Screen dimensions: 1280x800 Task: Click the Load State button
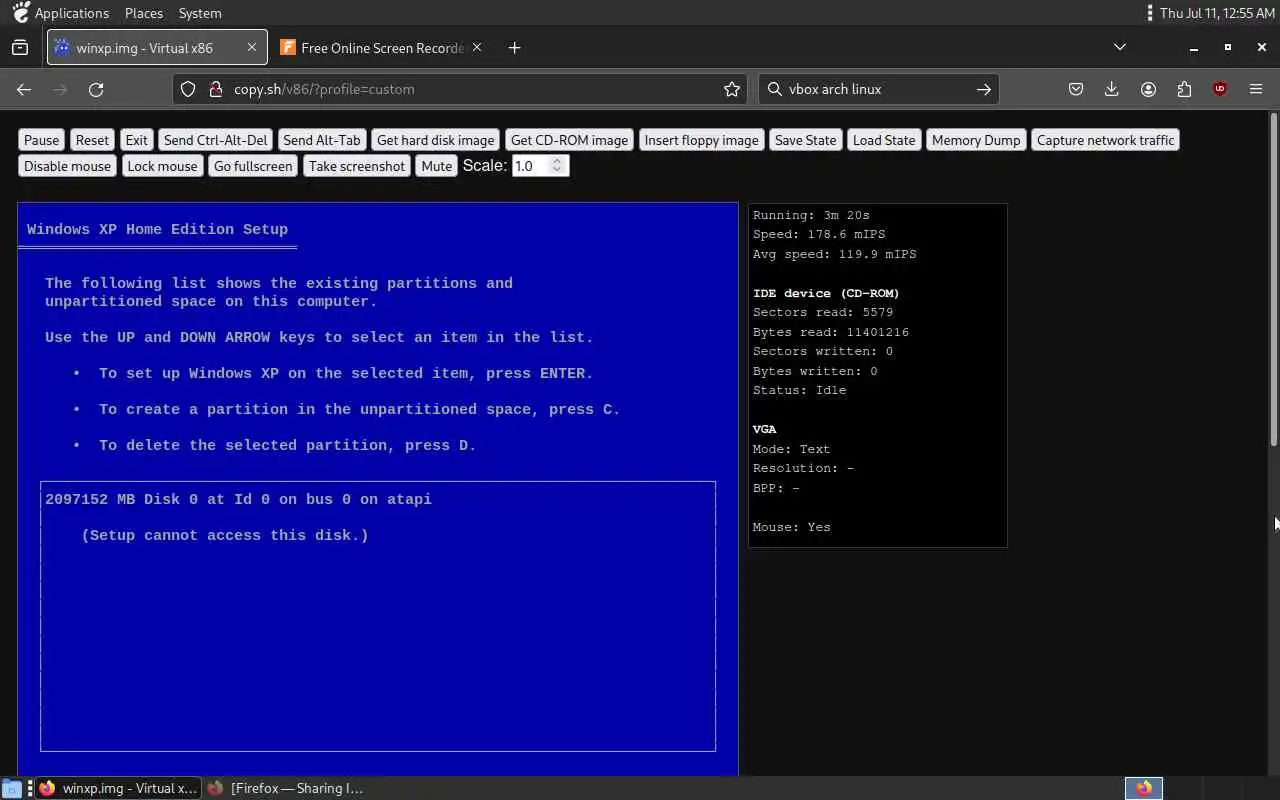click(x=884, y=140)
